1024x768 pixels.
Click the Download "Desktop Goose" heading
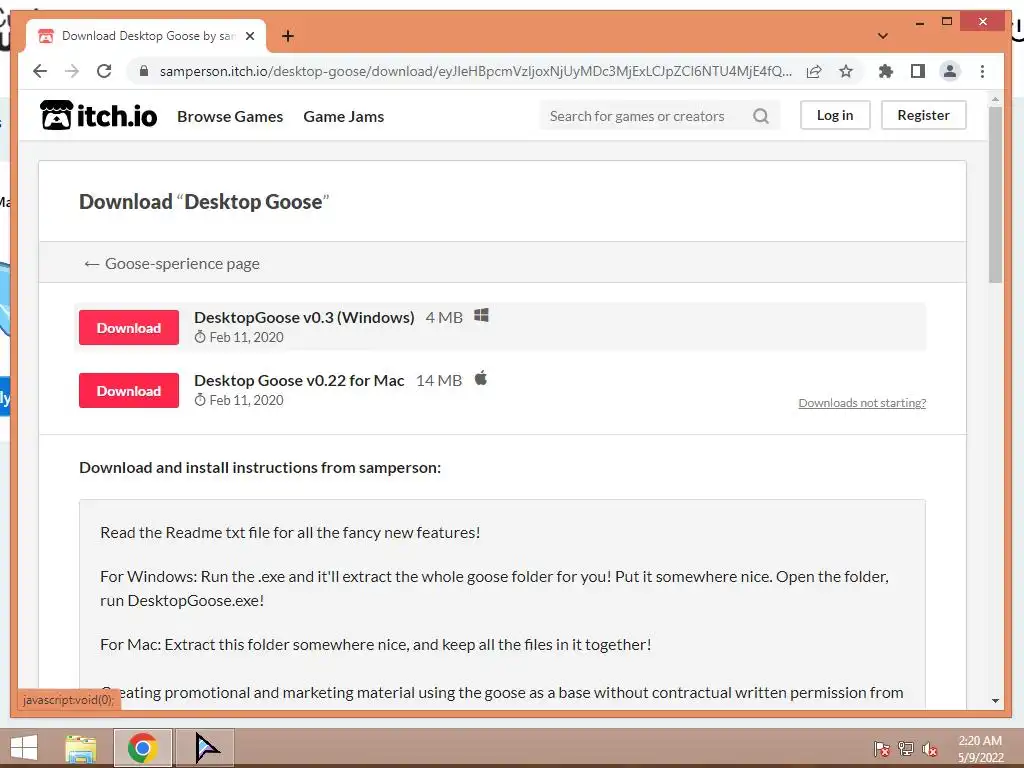coord(204,202)
